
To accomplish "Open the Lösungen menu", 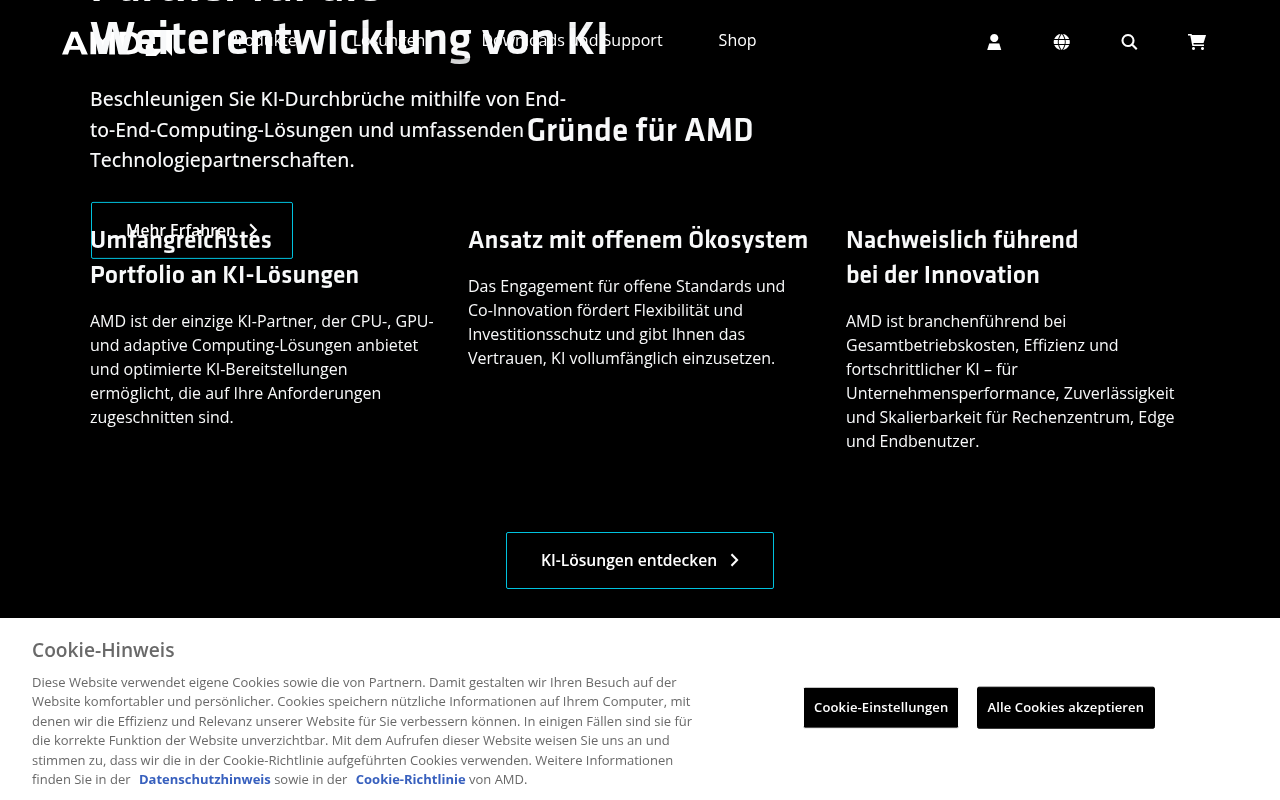I will click(389, 40).
